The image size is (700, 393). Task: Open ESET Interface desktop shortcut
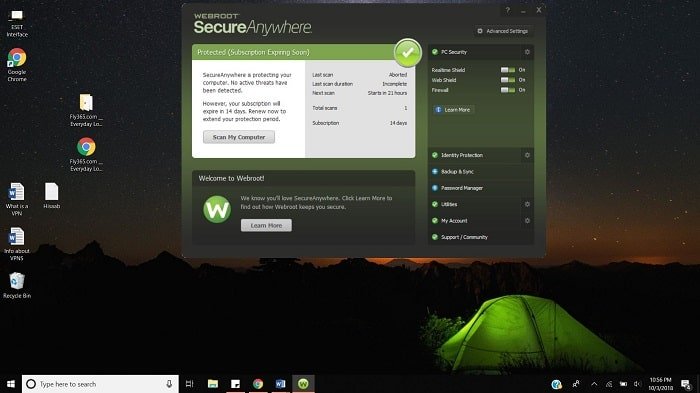pos(17,24)
